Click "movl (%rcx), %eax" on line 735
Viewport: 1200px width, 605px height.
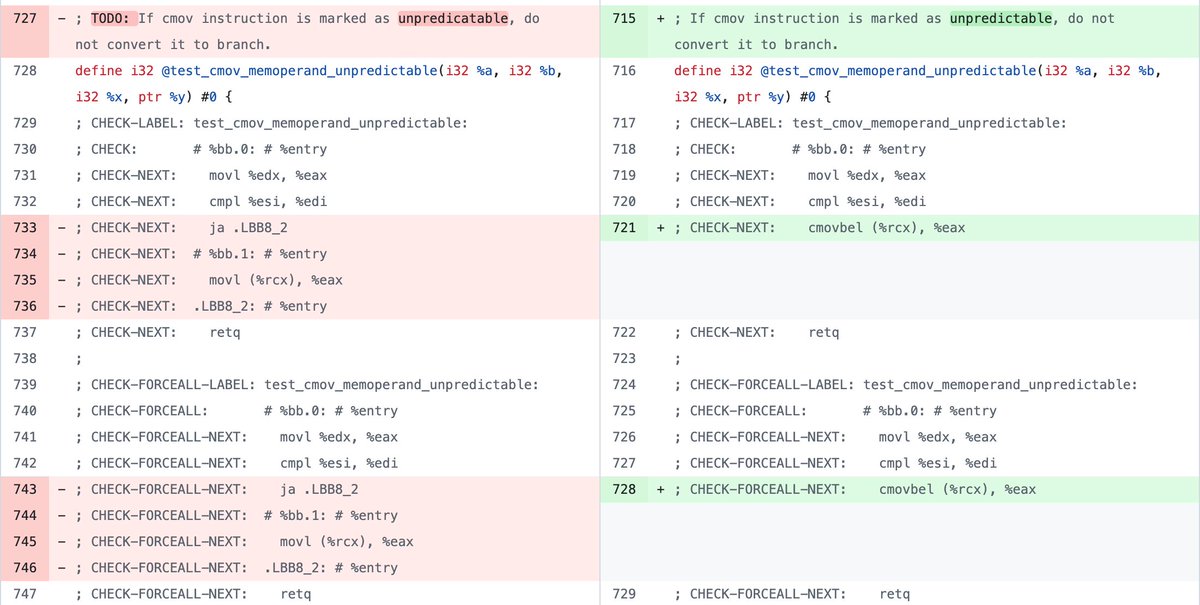click(276, 280)
